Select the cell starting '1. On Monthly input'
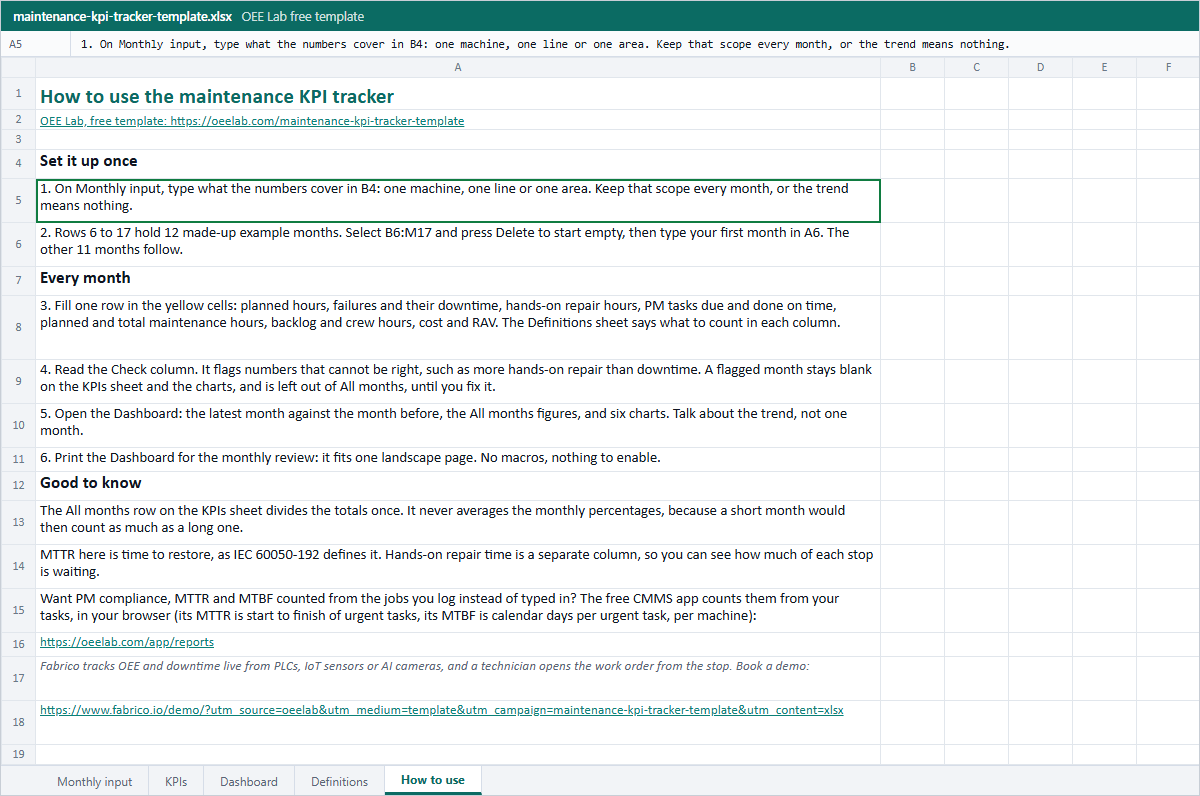The width and height of the screenshot is (1200, 796). [x=458, y=200]
